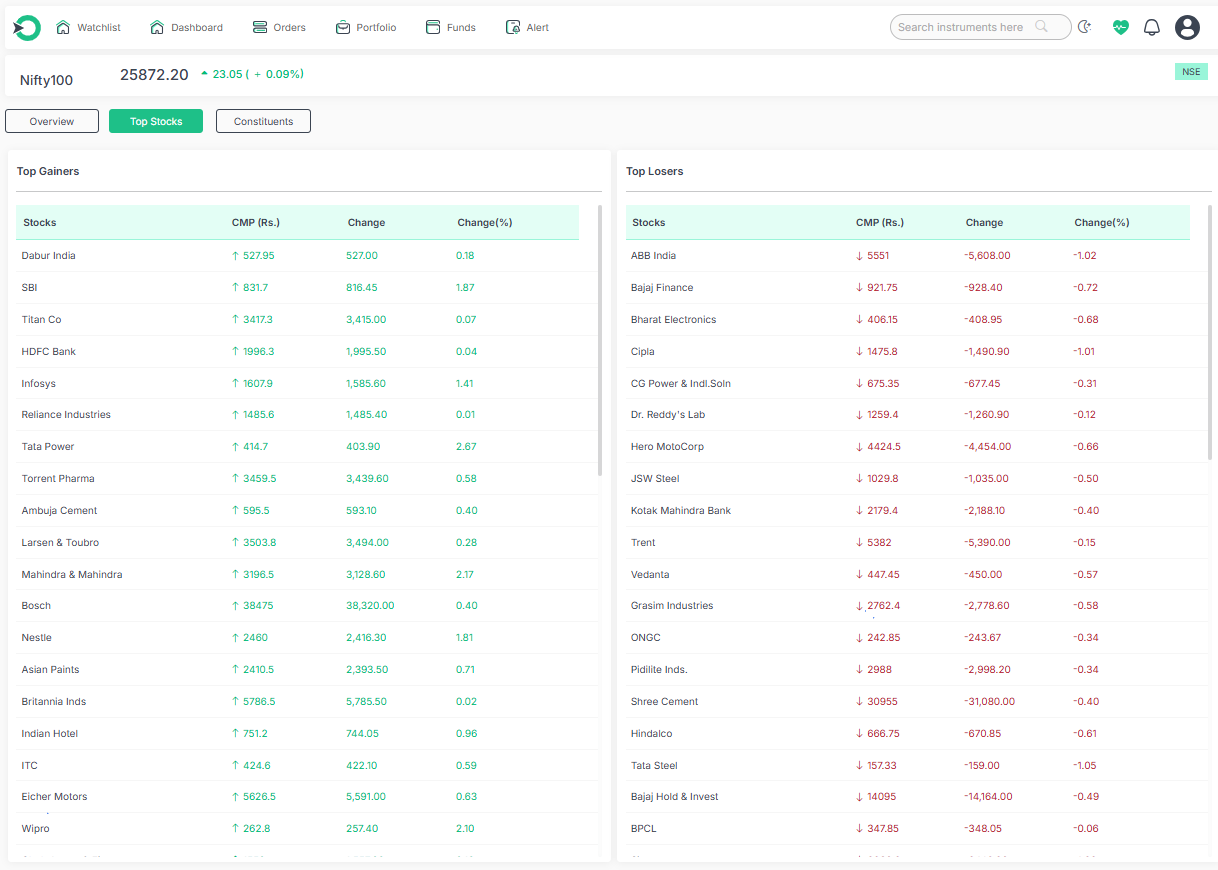This screenshot has width=1218, height=870.
Task: Click the Top Losers table scrollbar
Action: pyautogui.click(x=1210, y=330)
